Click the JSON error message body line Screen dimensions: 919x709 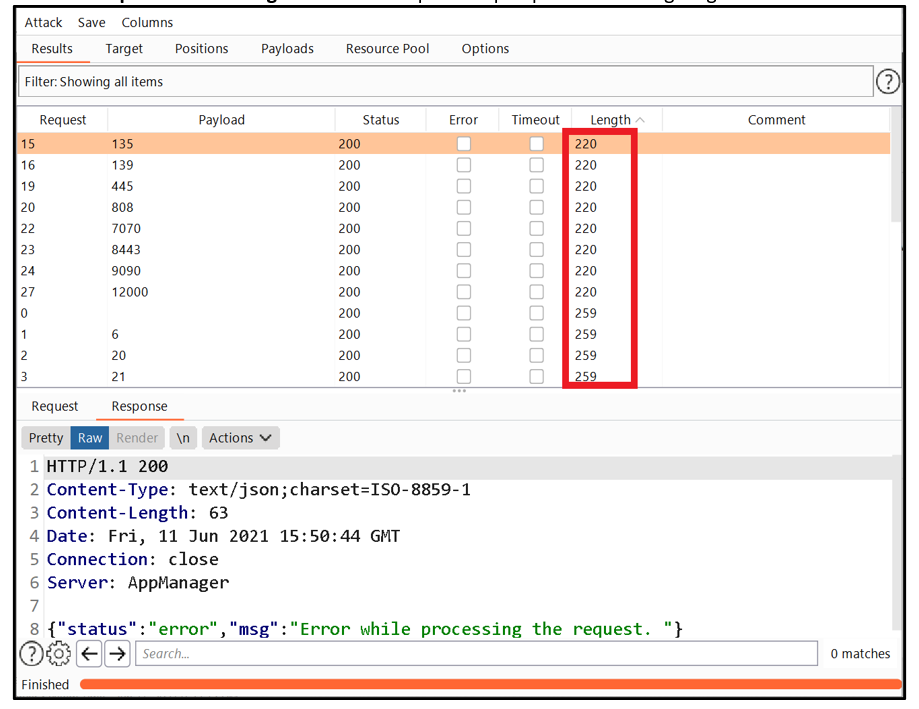365,629
